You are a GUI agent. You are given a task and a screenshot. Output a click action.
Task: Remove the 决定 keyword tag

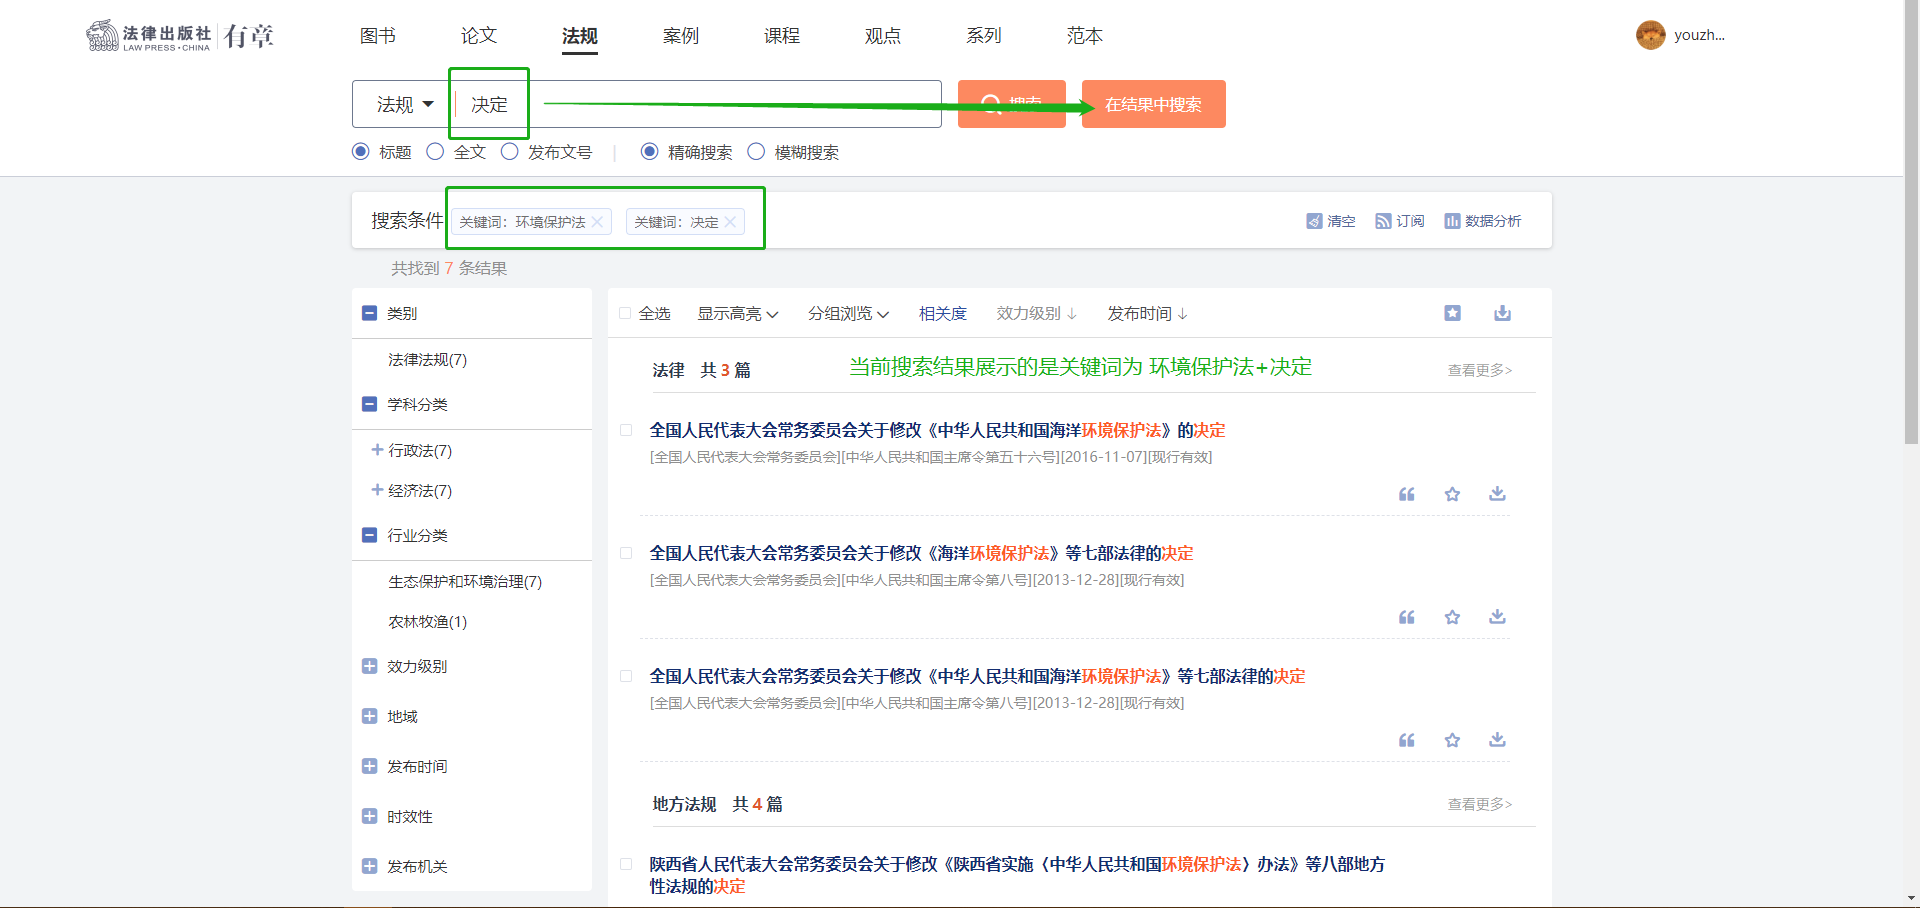pyautogui.click(x=730, y=222)
